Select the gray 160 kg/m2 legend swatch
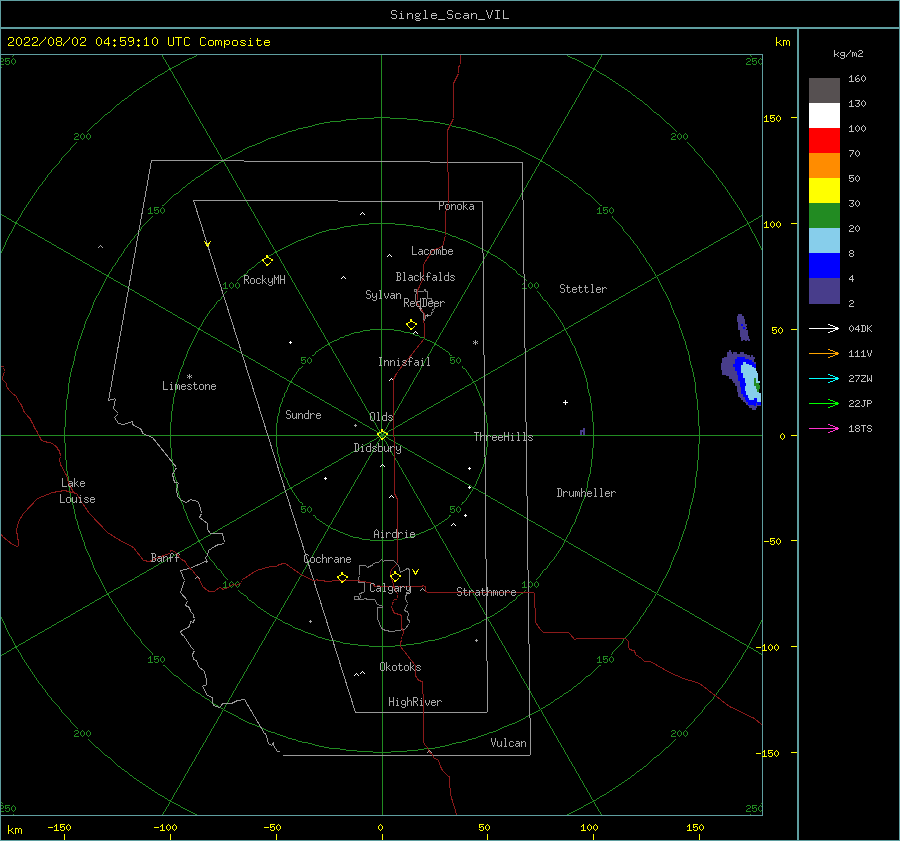The image size is (900, 841). pos(824,91)
